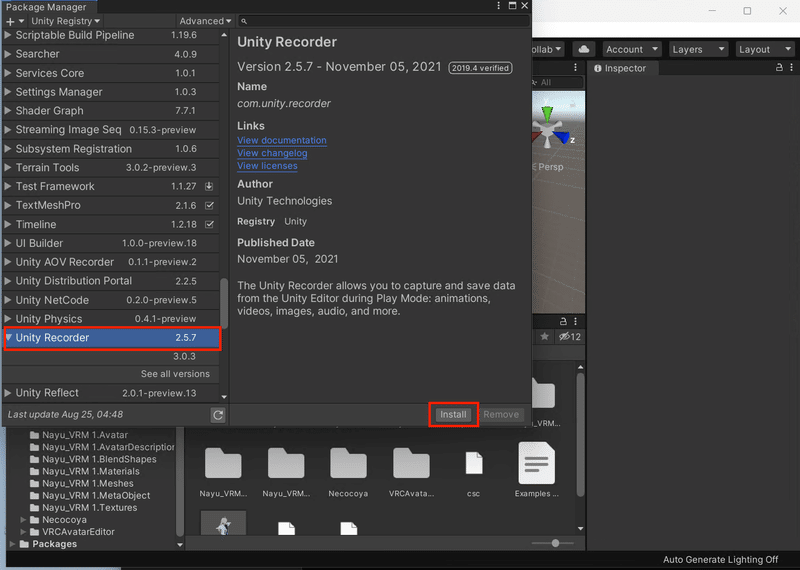Open the Inspector panel options menu
800x570 pixels.
click(791, 67)
